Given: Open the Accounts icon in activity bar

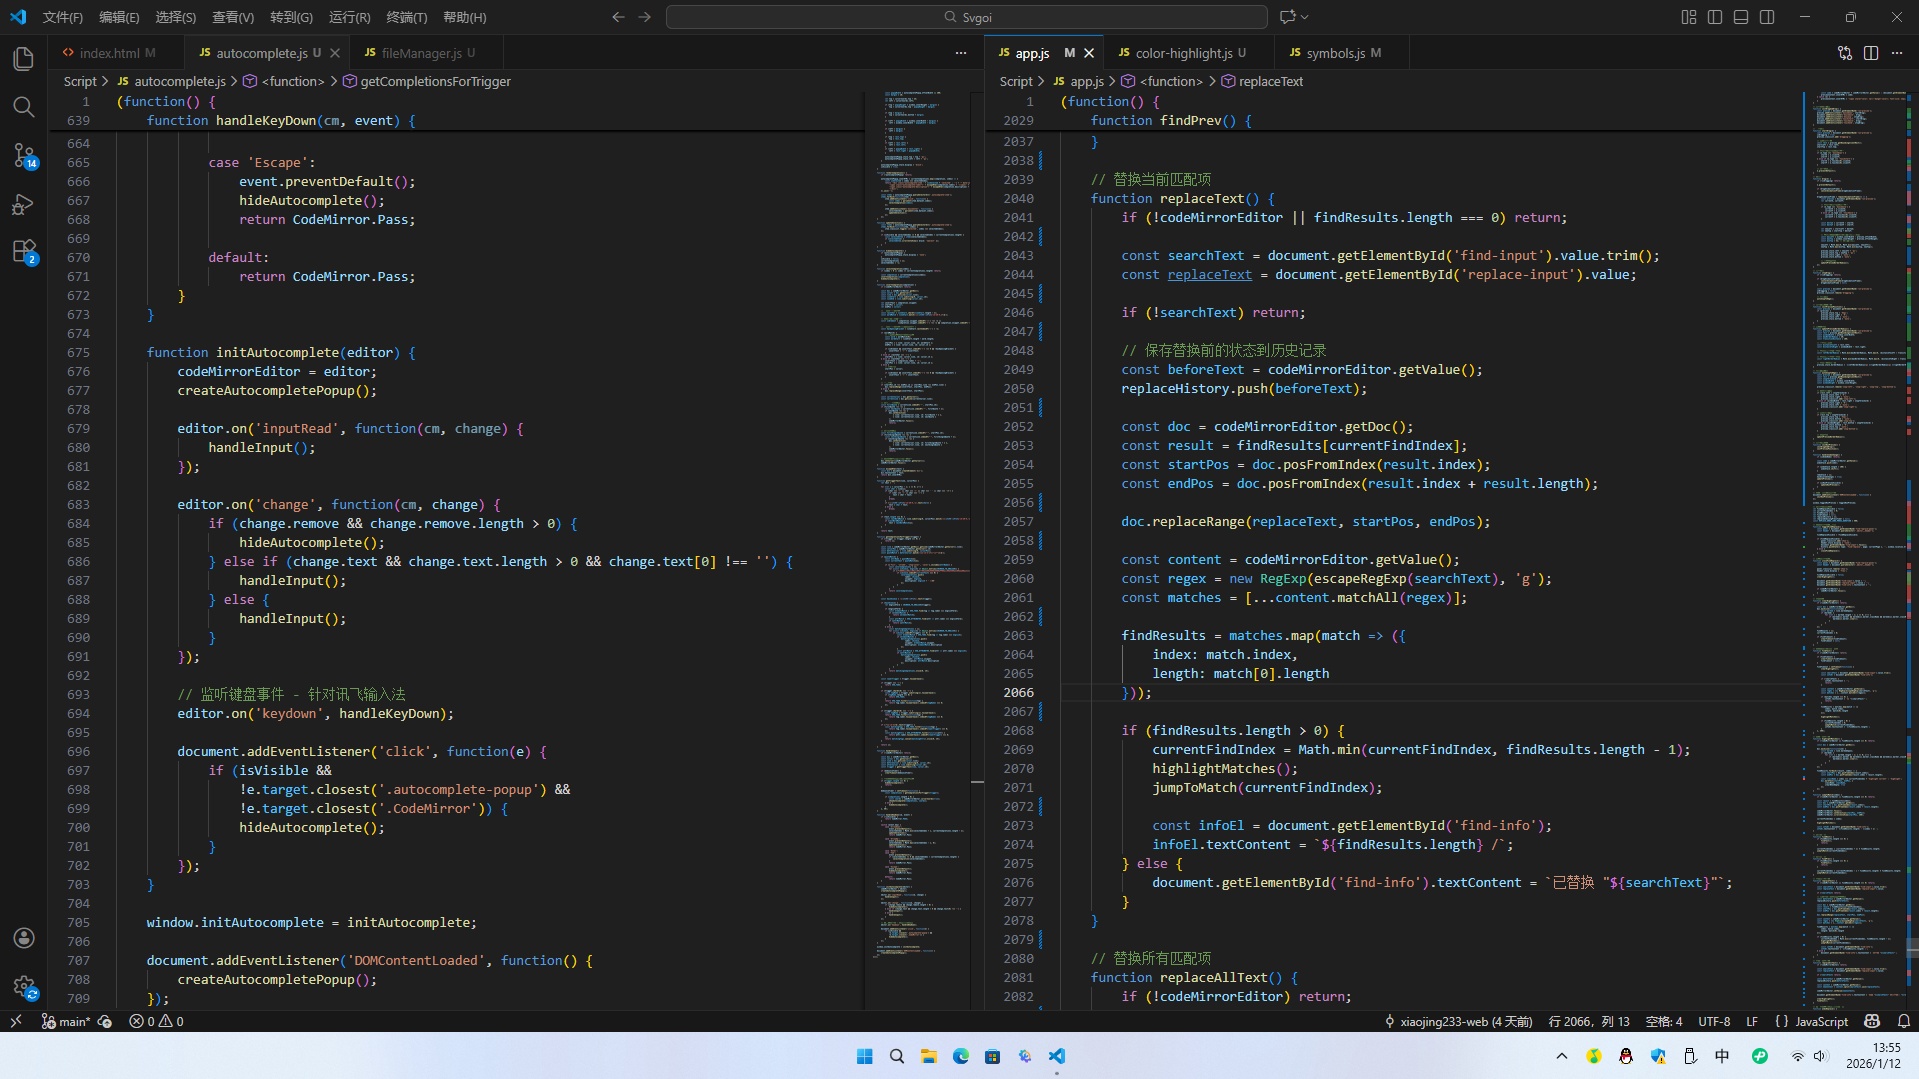Looking at the screenshot, I should [x=24, y=938].
